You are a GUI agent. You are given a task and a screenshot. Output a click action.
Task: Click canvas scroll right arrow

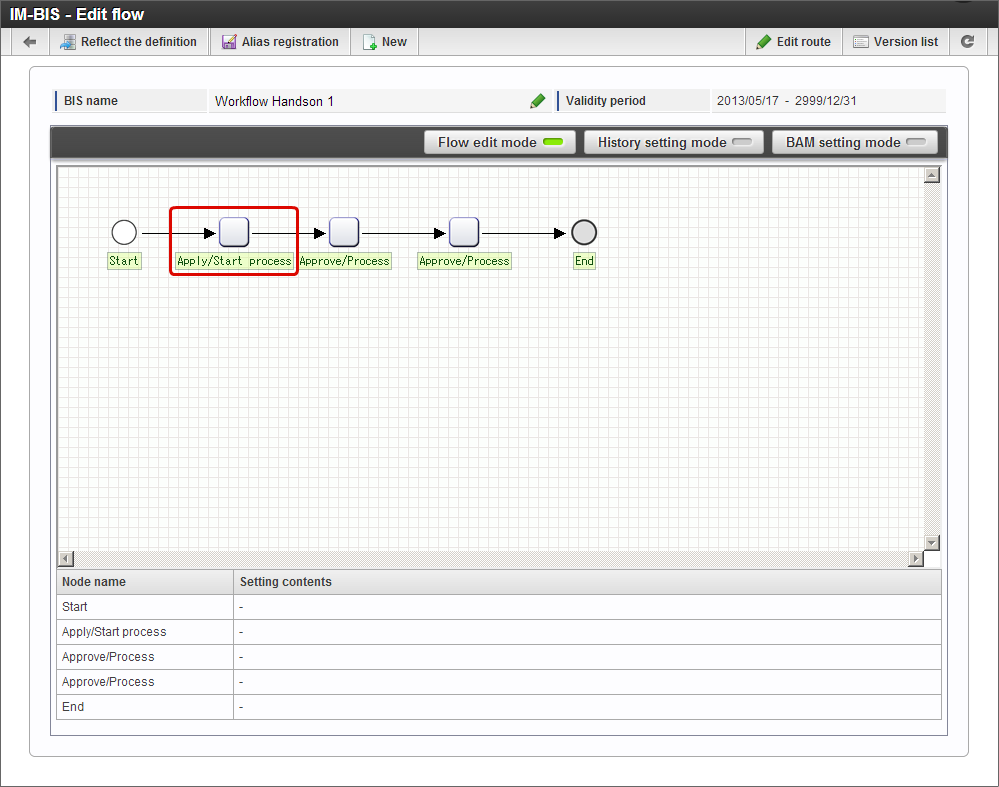pyautogui.click(x=916, y=559)
